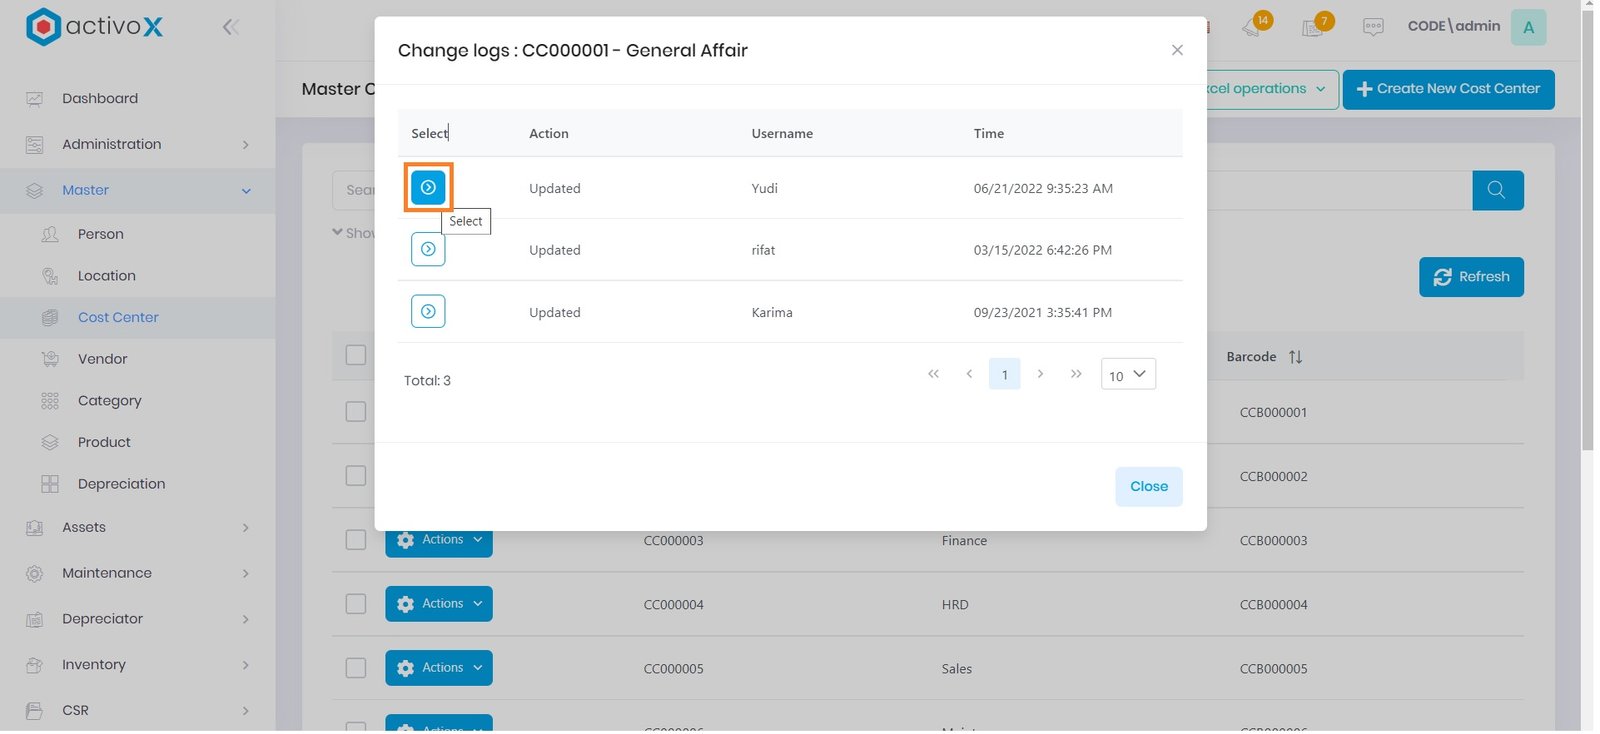1600x734 pixels.
Task: Open the Vendor item under Master
Action: tap(102, 359)
